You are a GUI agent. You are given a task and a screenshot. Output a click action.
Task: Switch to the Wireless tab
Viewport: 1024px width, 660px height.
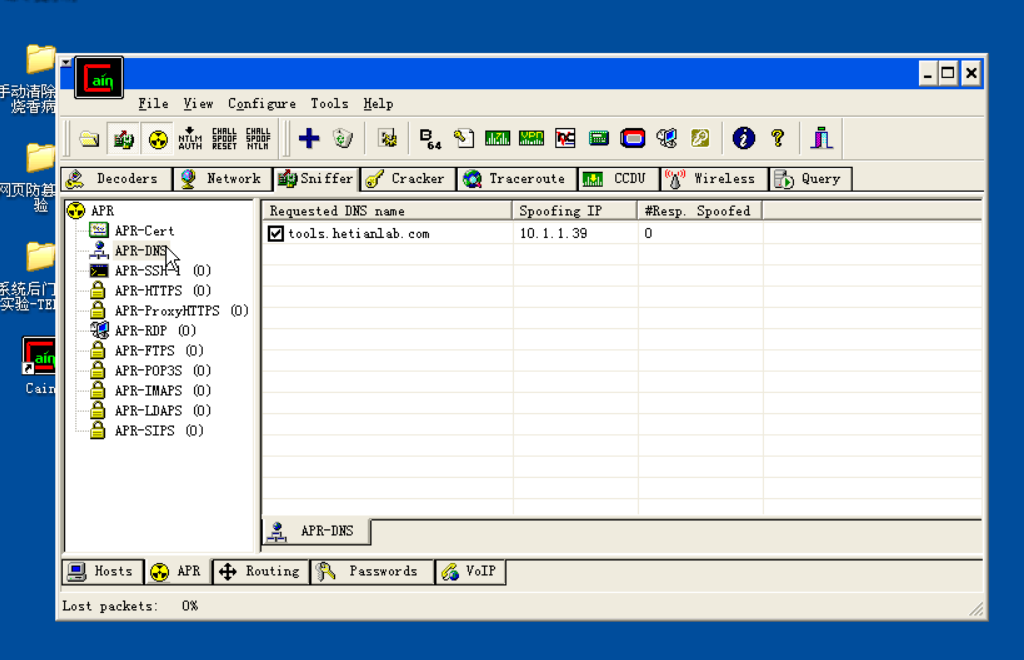(714, 179)
